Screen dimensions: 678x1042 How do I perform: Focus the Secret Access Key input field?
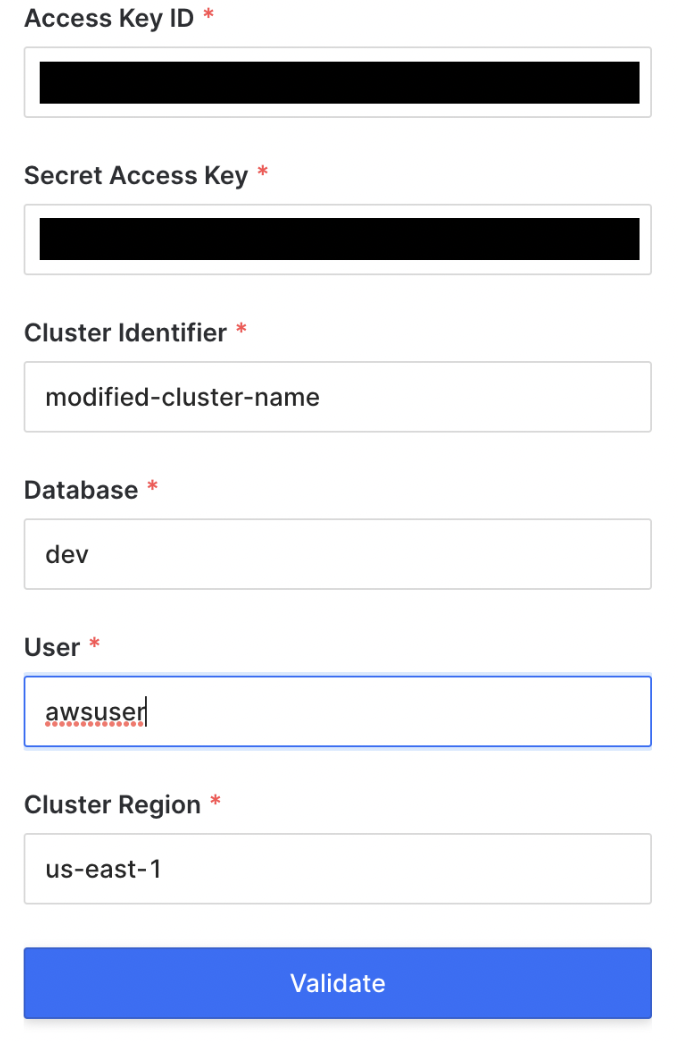pos(338,239)
